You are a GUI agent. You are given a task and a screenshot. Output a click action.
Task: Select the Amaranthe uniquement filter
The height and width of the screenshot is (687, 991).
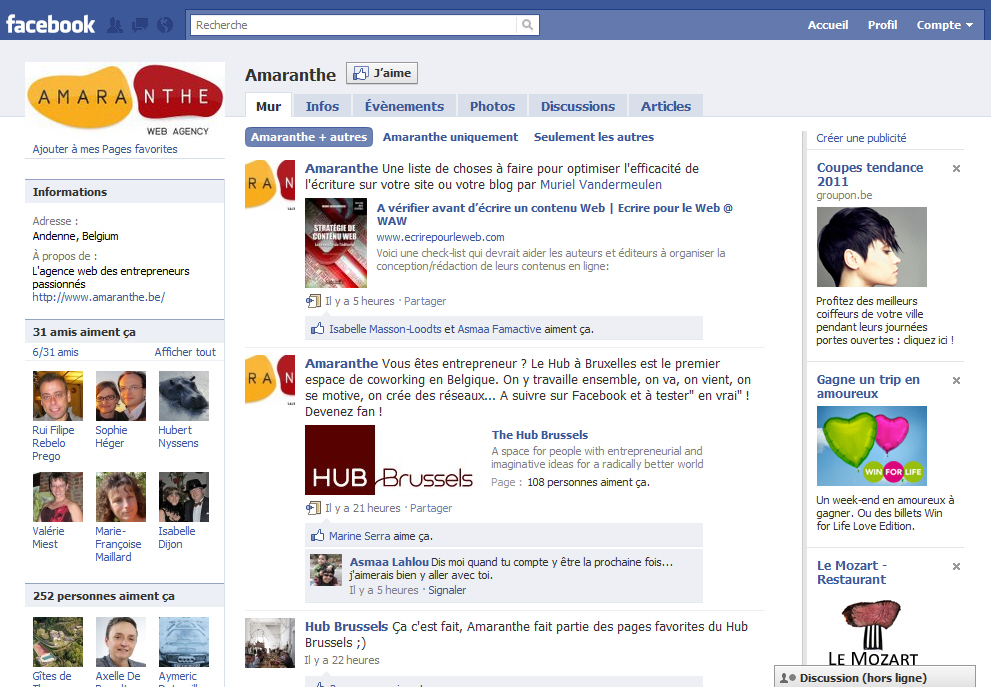coord(450,137)
